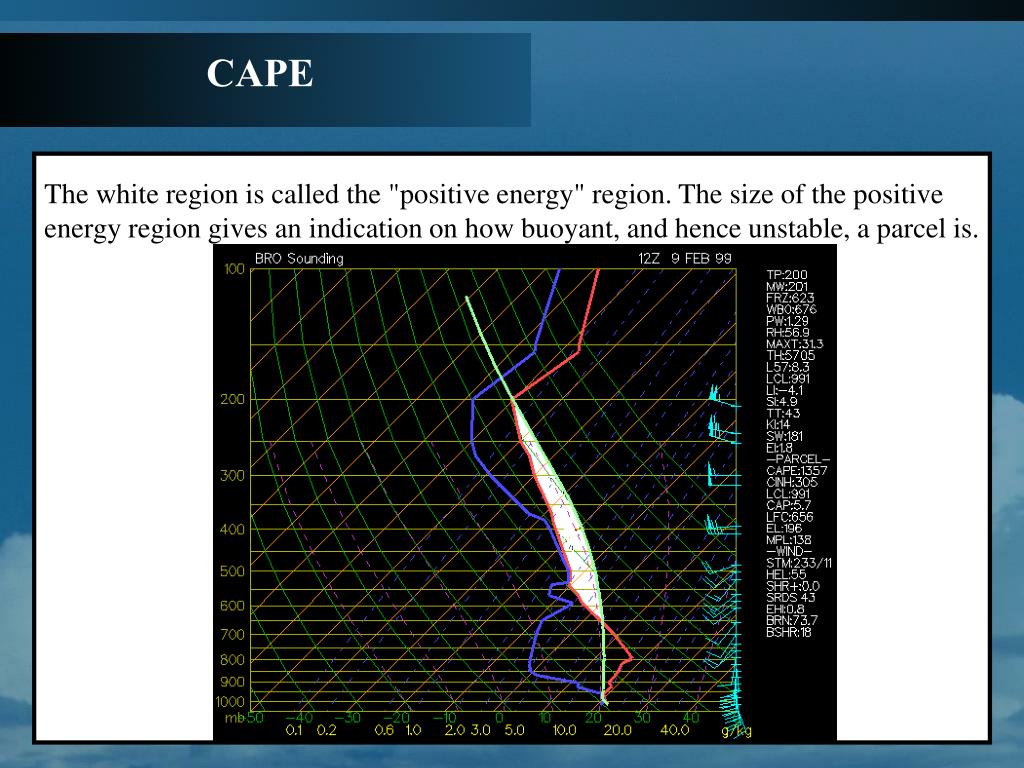Image resolution: width=1024 pixels, height=768 pixels.
Task: Select the "LFC:656" value
Action: [x=790, y=517]
